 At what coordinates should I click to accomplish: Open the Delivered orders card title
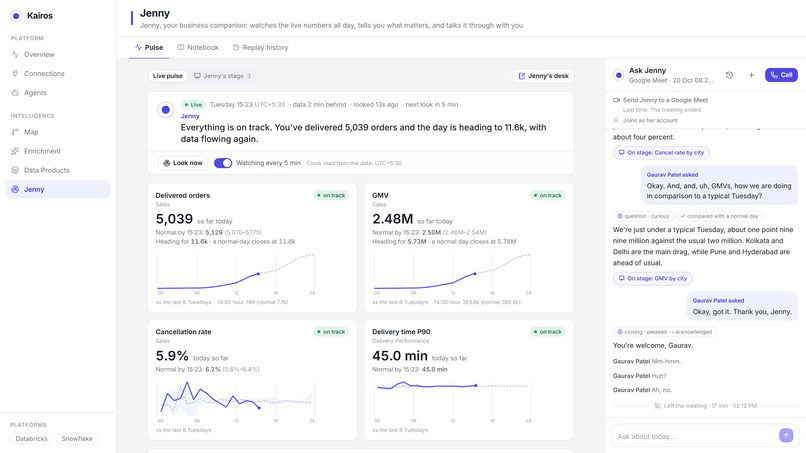pos(182,195)
